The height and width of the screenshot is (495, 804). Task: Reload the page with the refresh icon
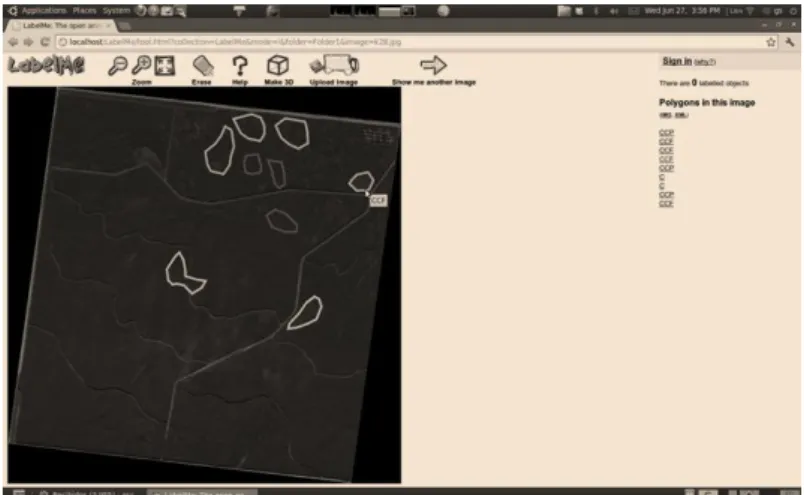click(45, 42)
